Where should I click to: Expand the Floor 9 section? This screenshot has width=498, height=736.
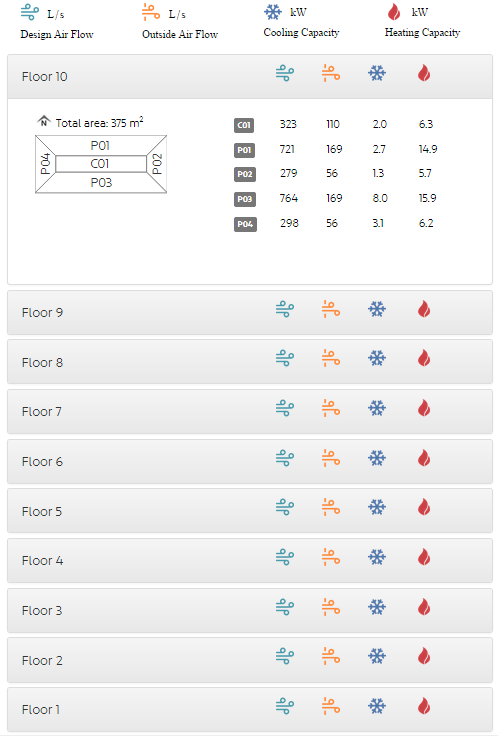250,313
